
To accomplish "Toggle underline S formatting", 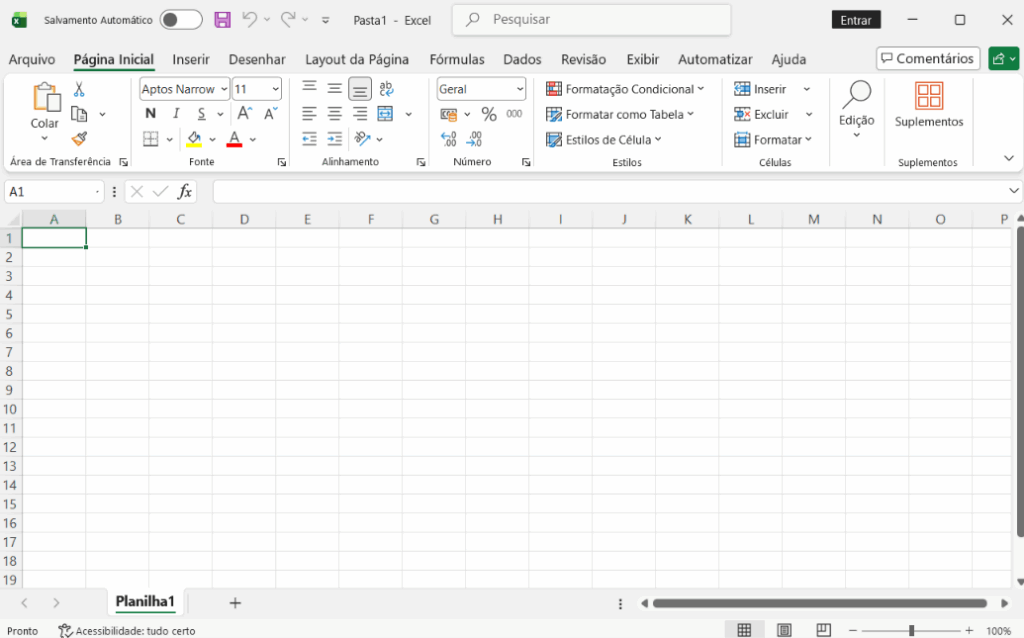I will point(201,114).
